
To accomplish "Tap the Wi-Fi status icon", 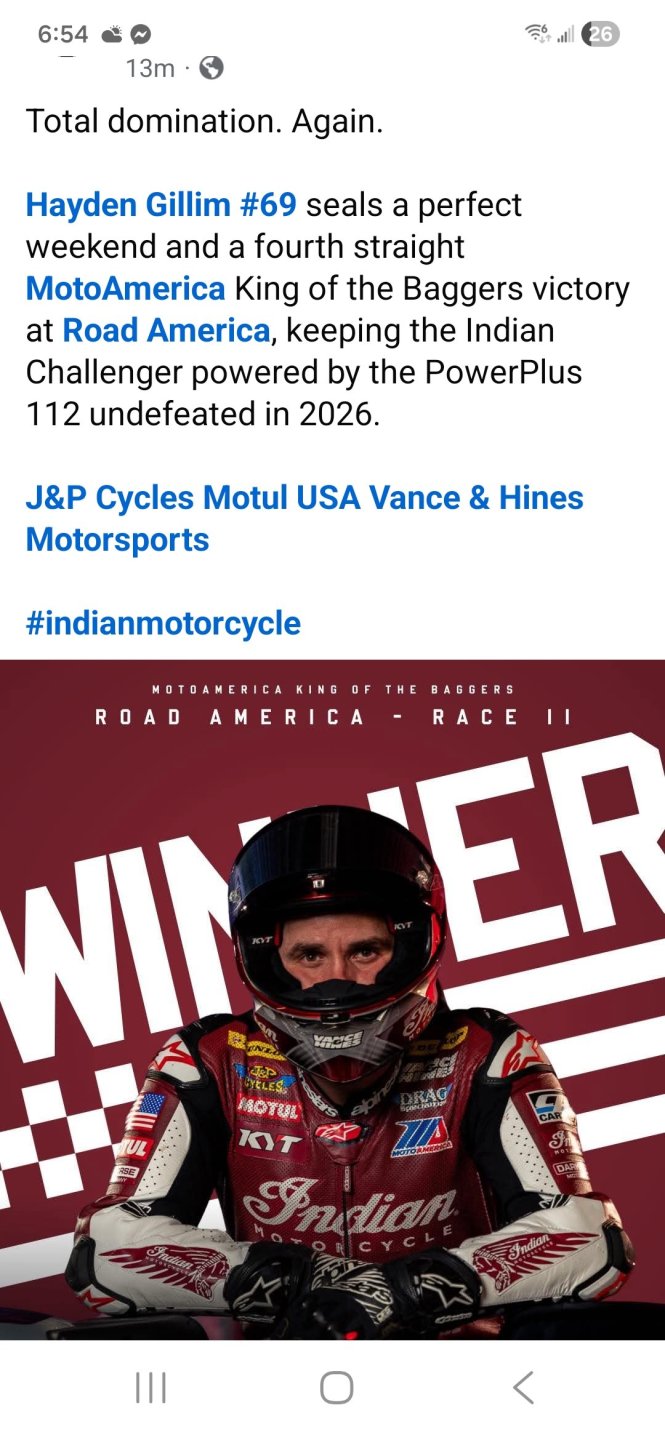I will point(537,34).
